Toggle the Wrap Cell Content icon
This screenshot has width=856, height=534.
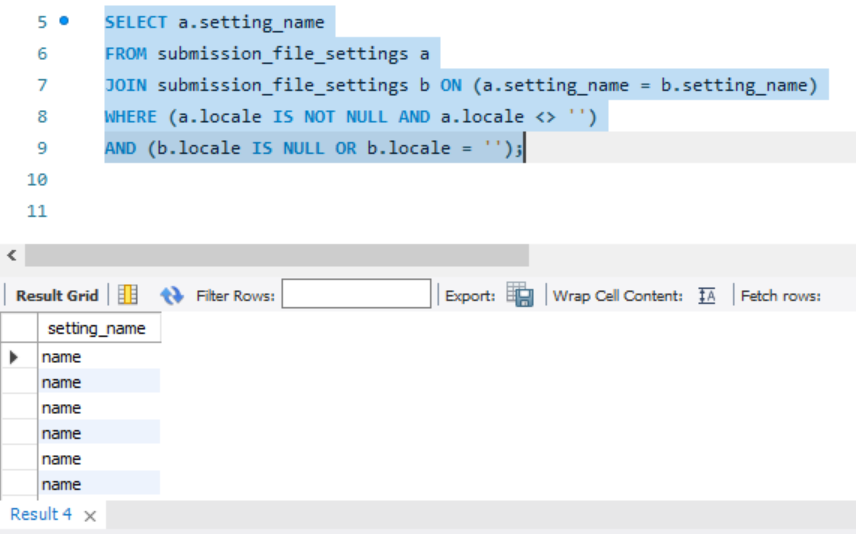(x=706, y=295)
